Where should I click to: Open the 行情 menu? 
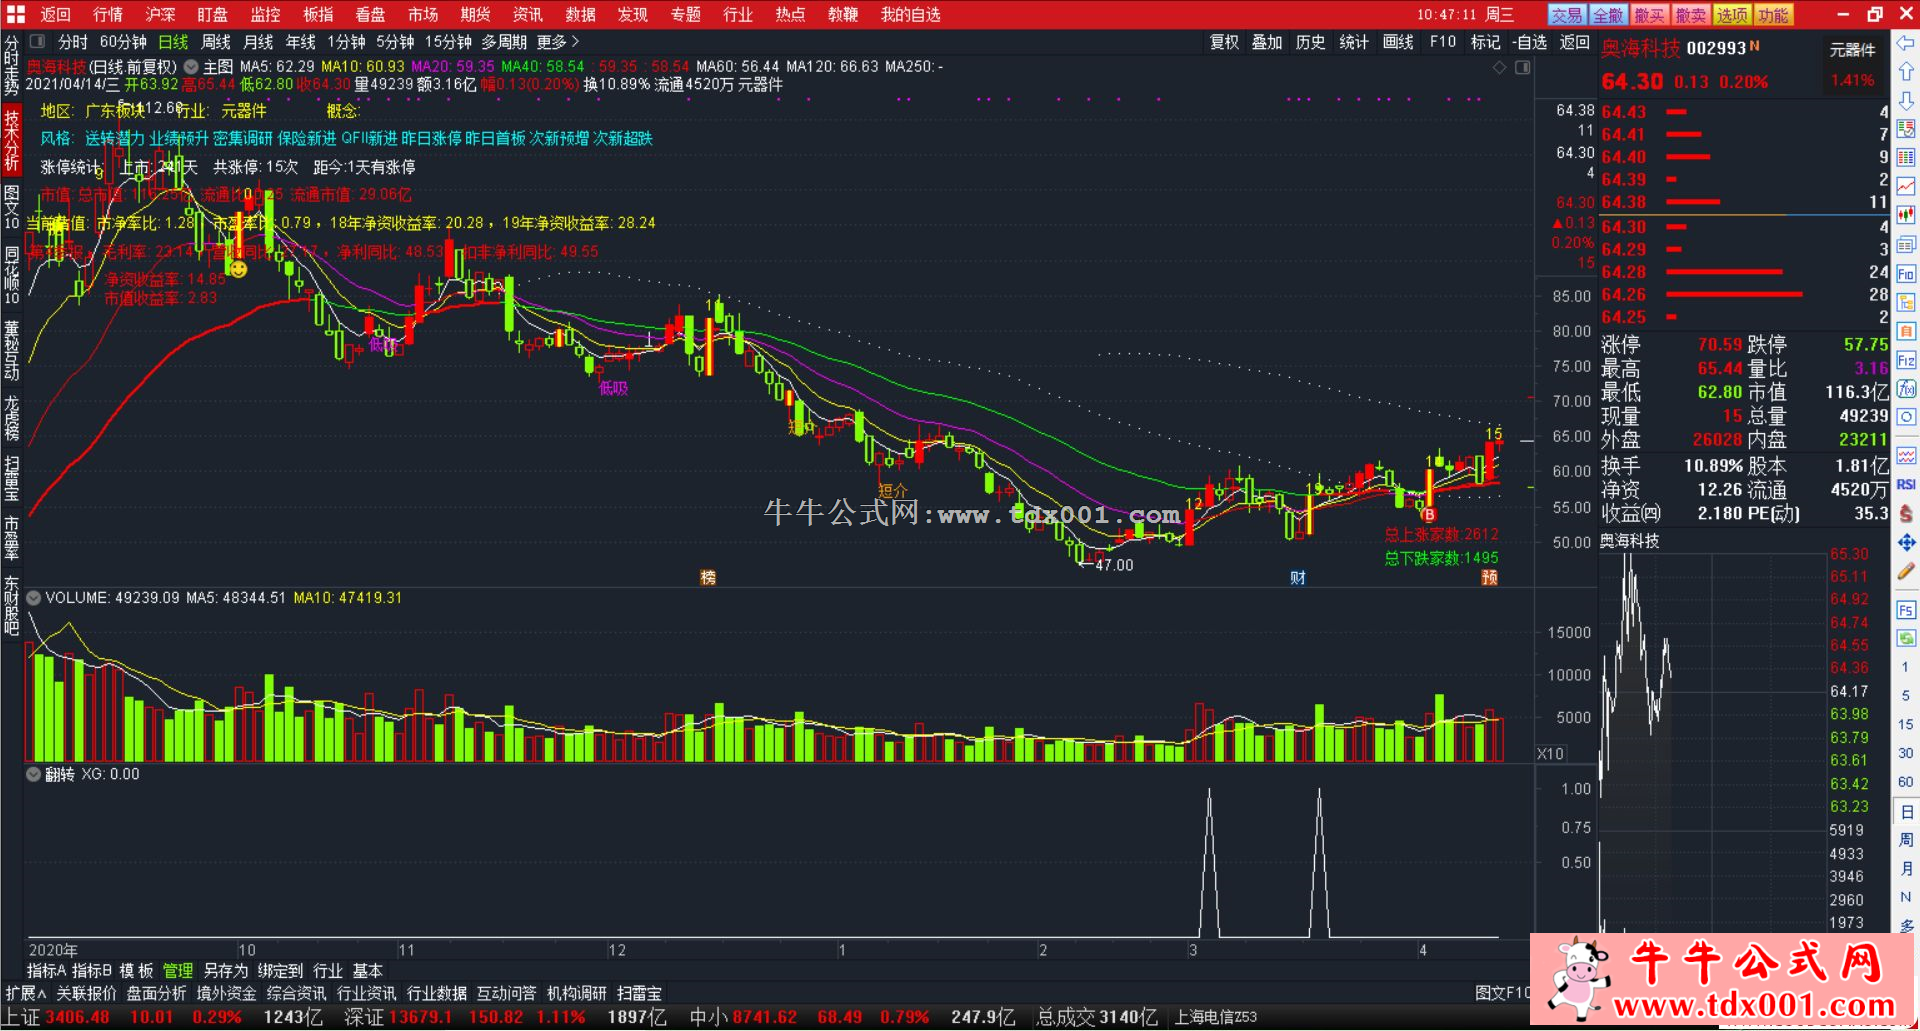pyautogui.click(x=108, y=14)
